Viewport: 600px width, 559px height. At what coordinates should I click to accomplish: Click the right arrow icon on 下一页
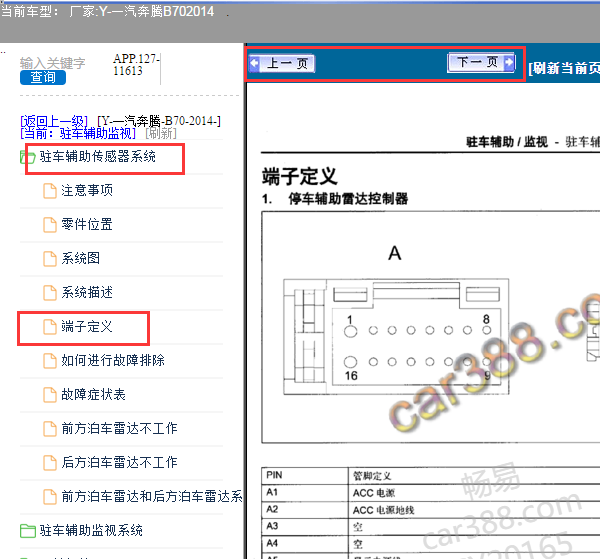click(x=509, y=62)
